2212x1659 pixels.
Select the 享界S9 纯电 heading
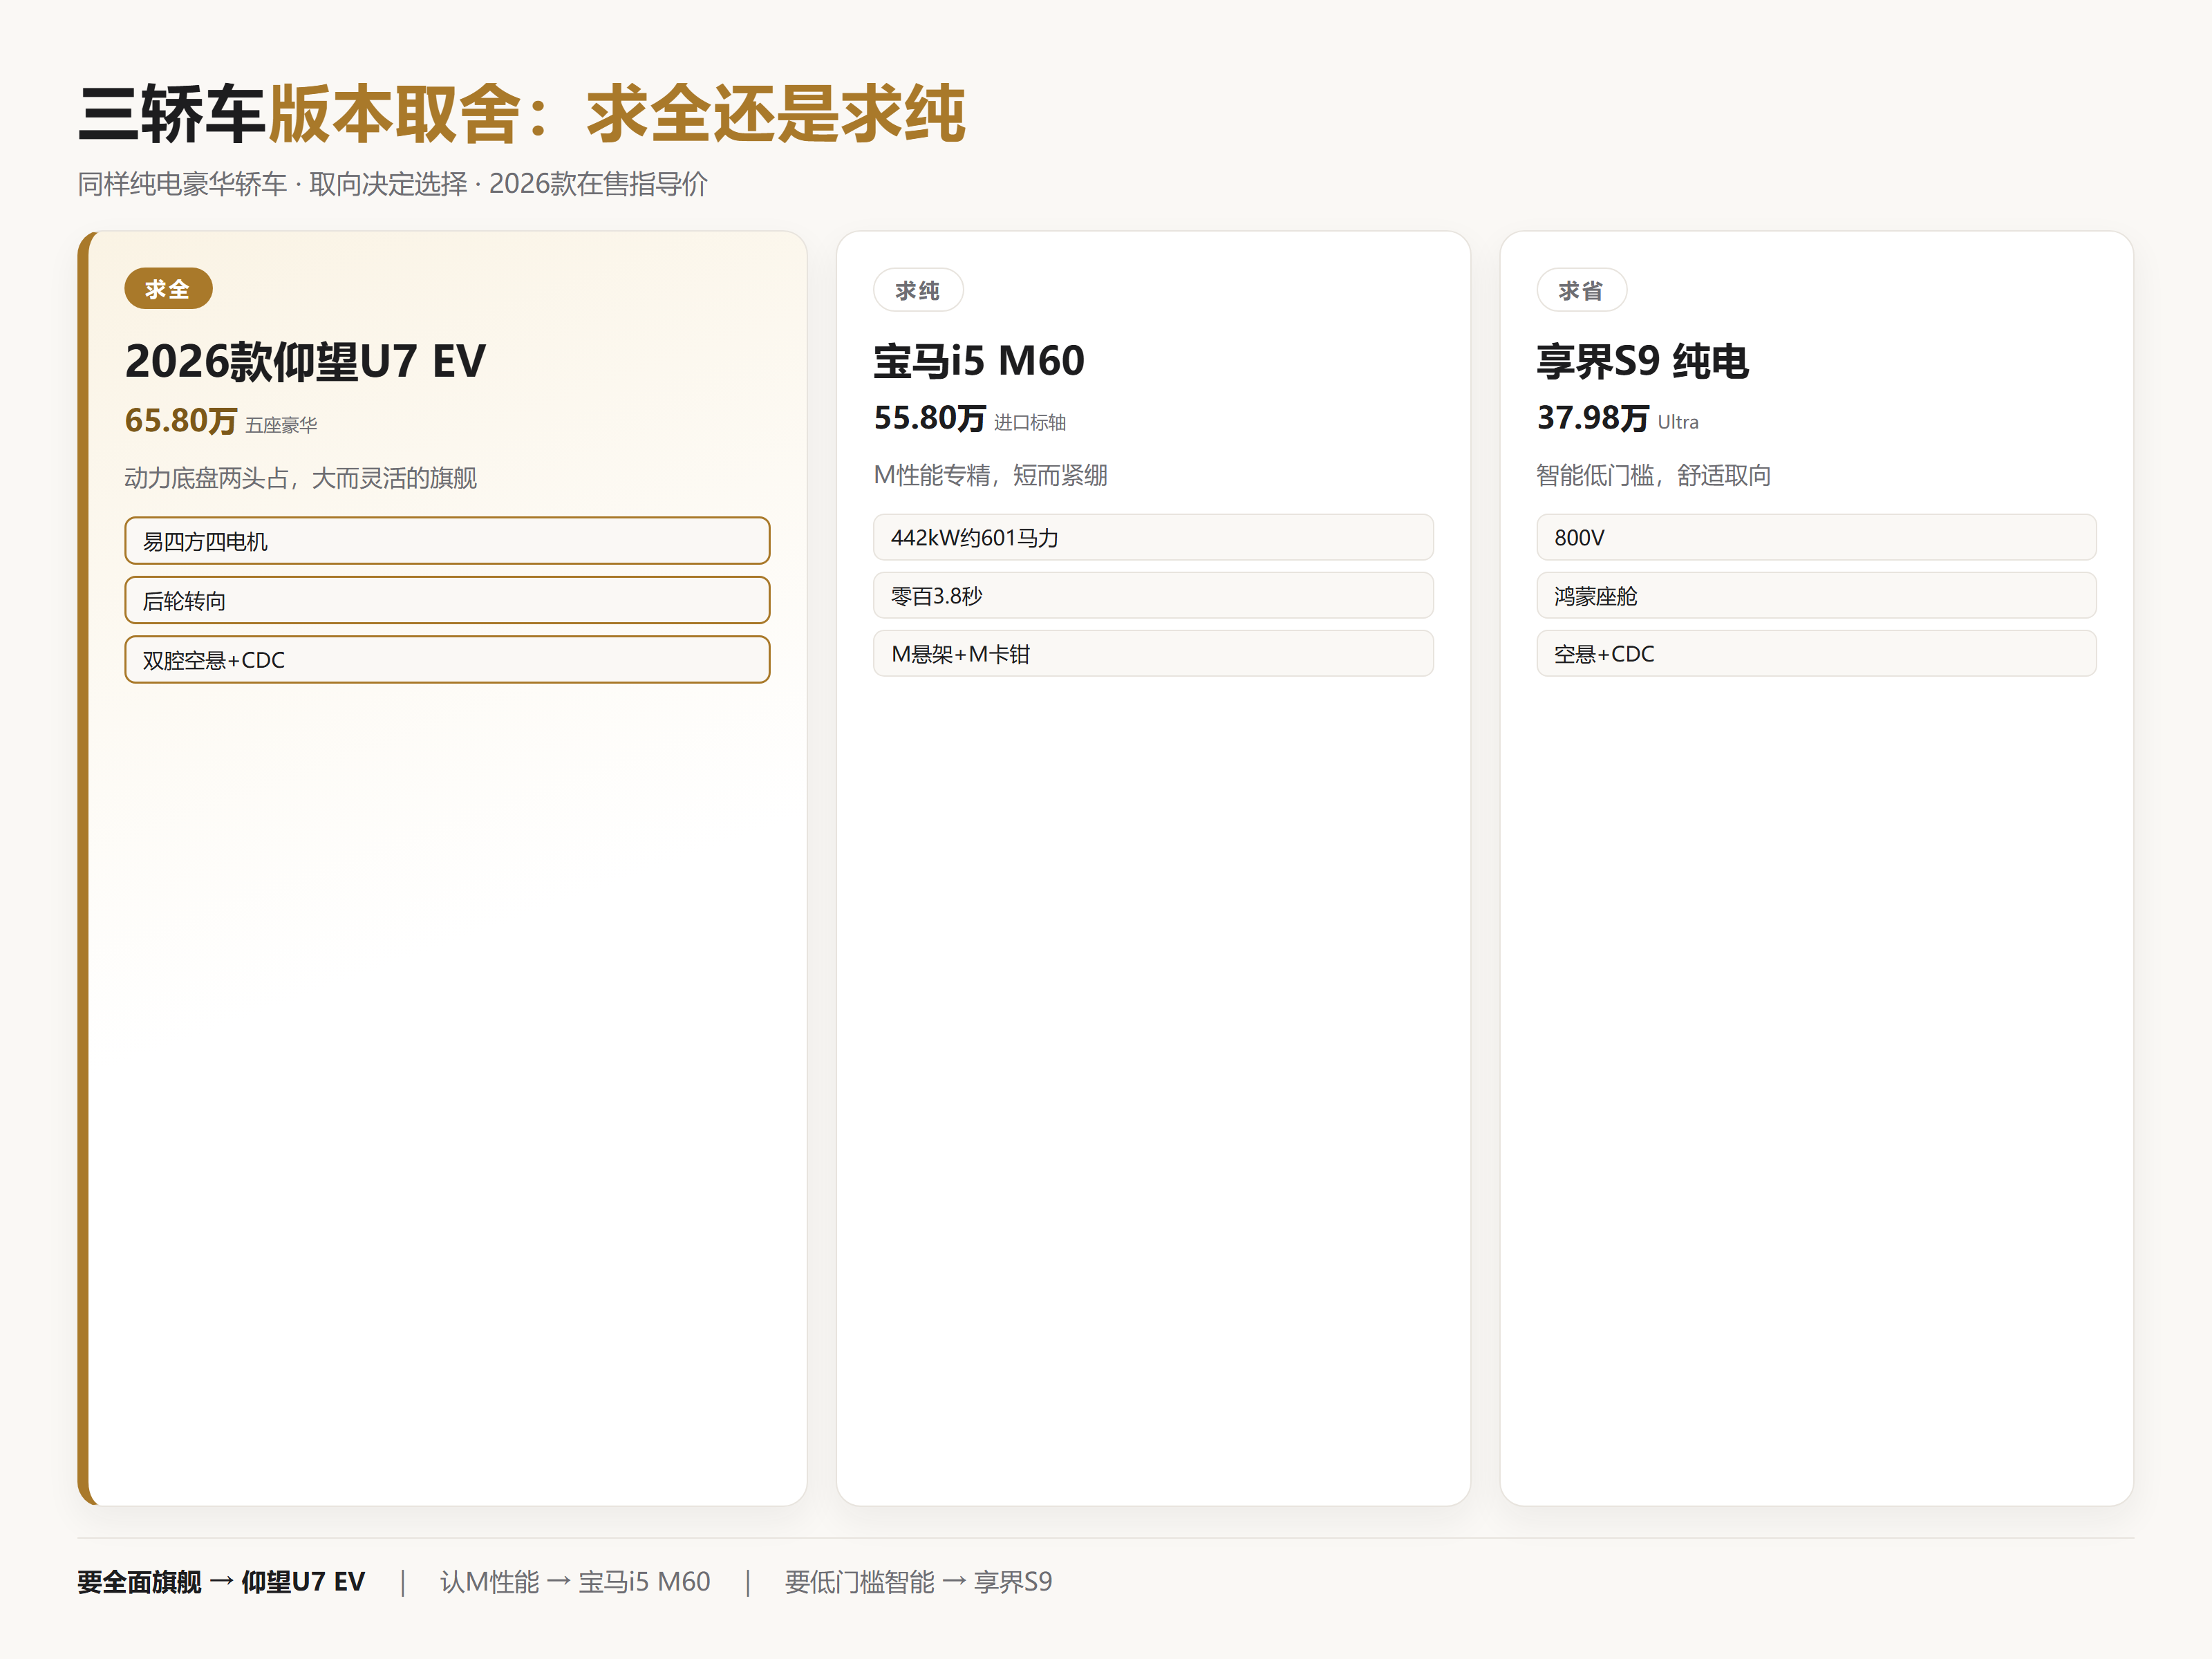tap(1642, 360)
